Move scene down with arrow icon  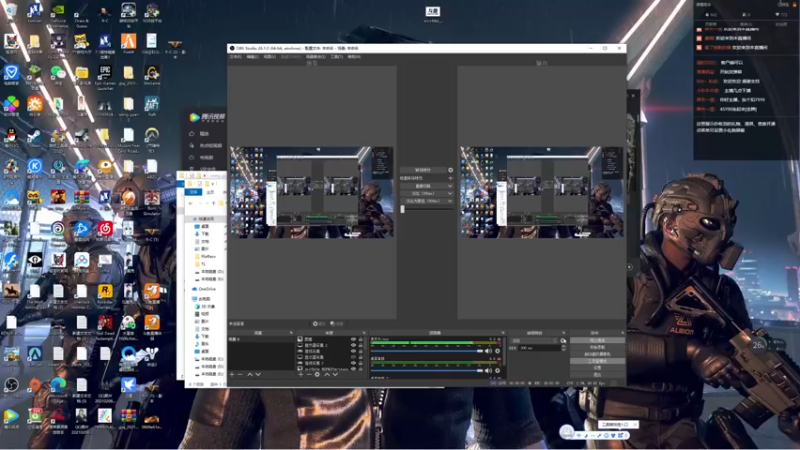258,374
